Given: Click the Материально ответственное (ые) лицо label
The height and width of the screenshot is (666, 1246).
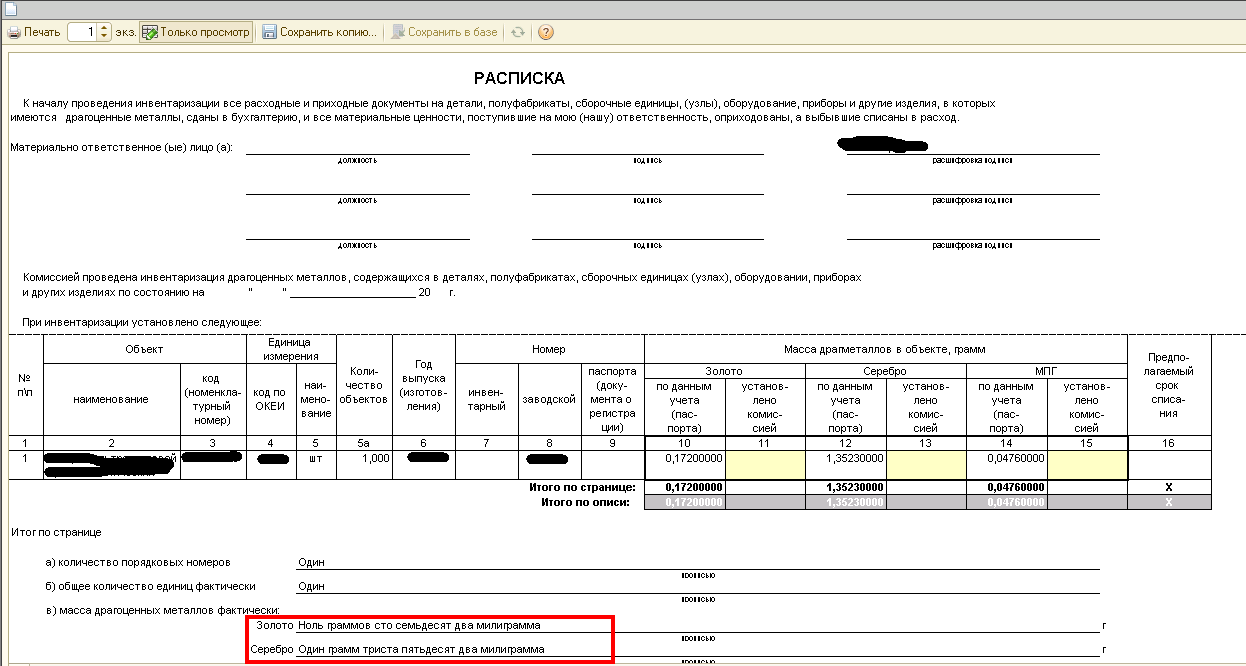Looking at the screenshot, I should (121, 148).
